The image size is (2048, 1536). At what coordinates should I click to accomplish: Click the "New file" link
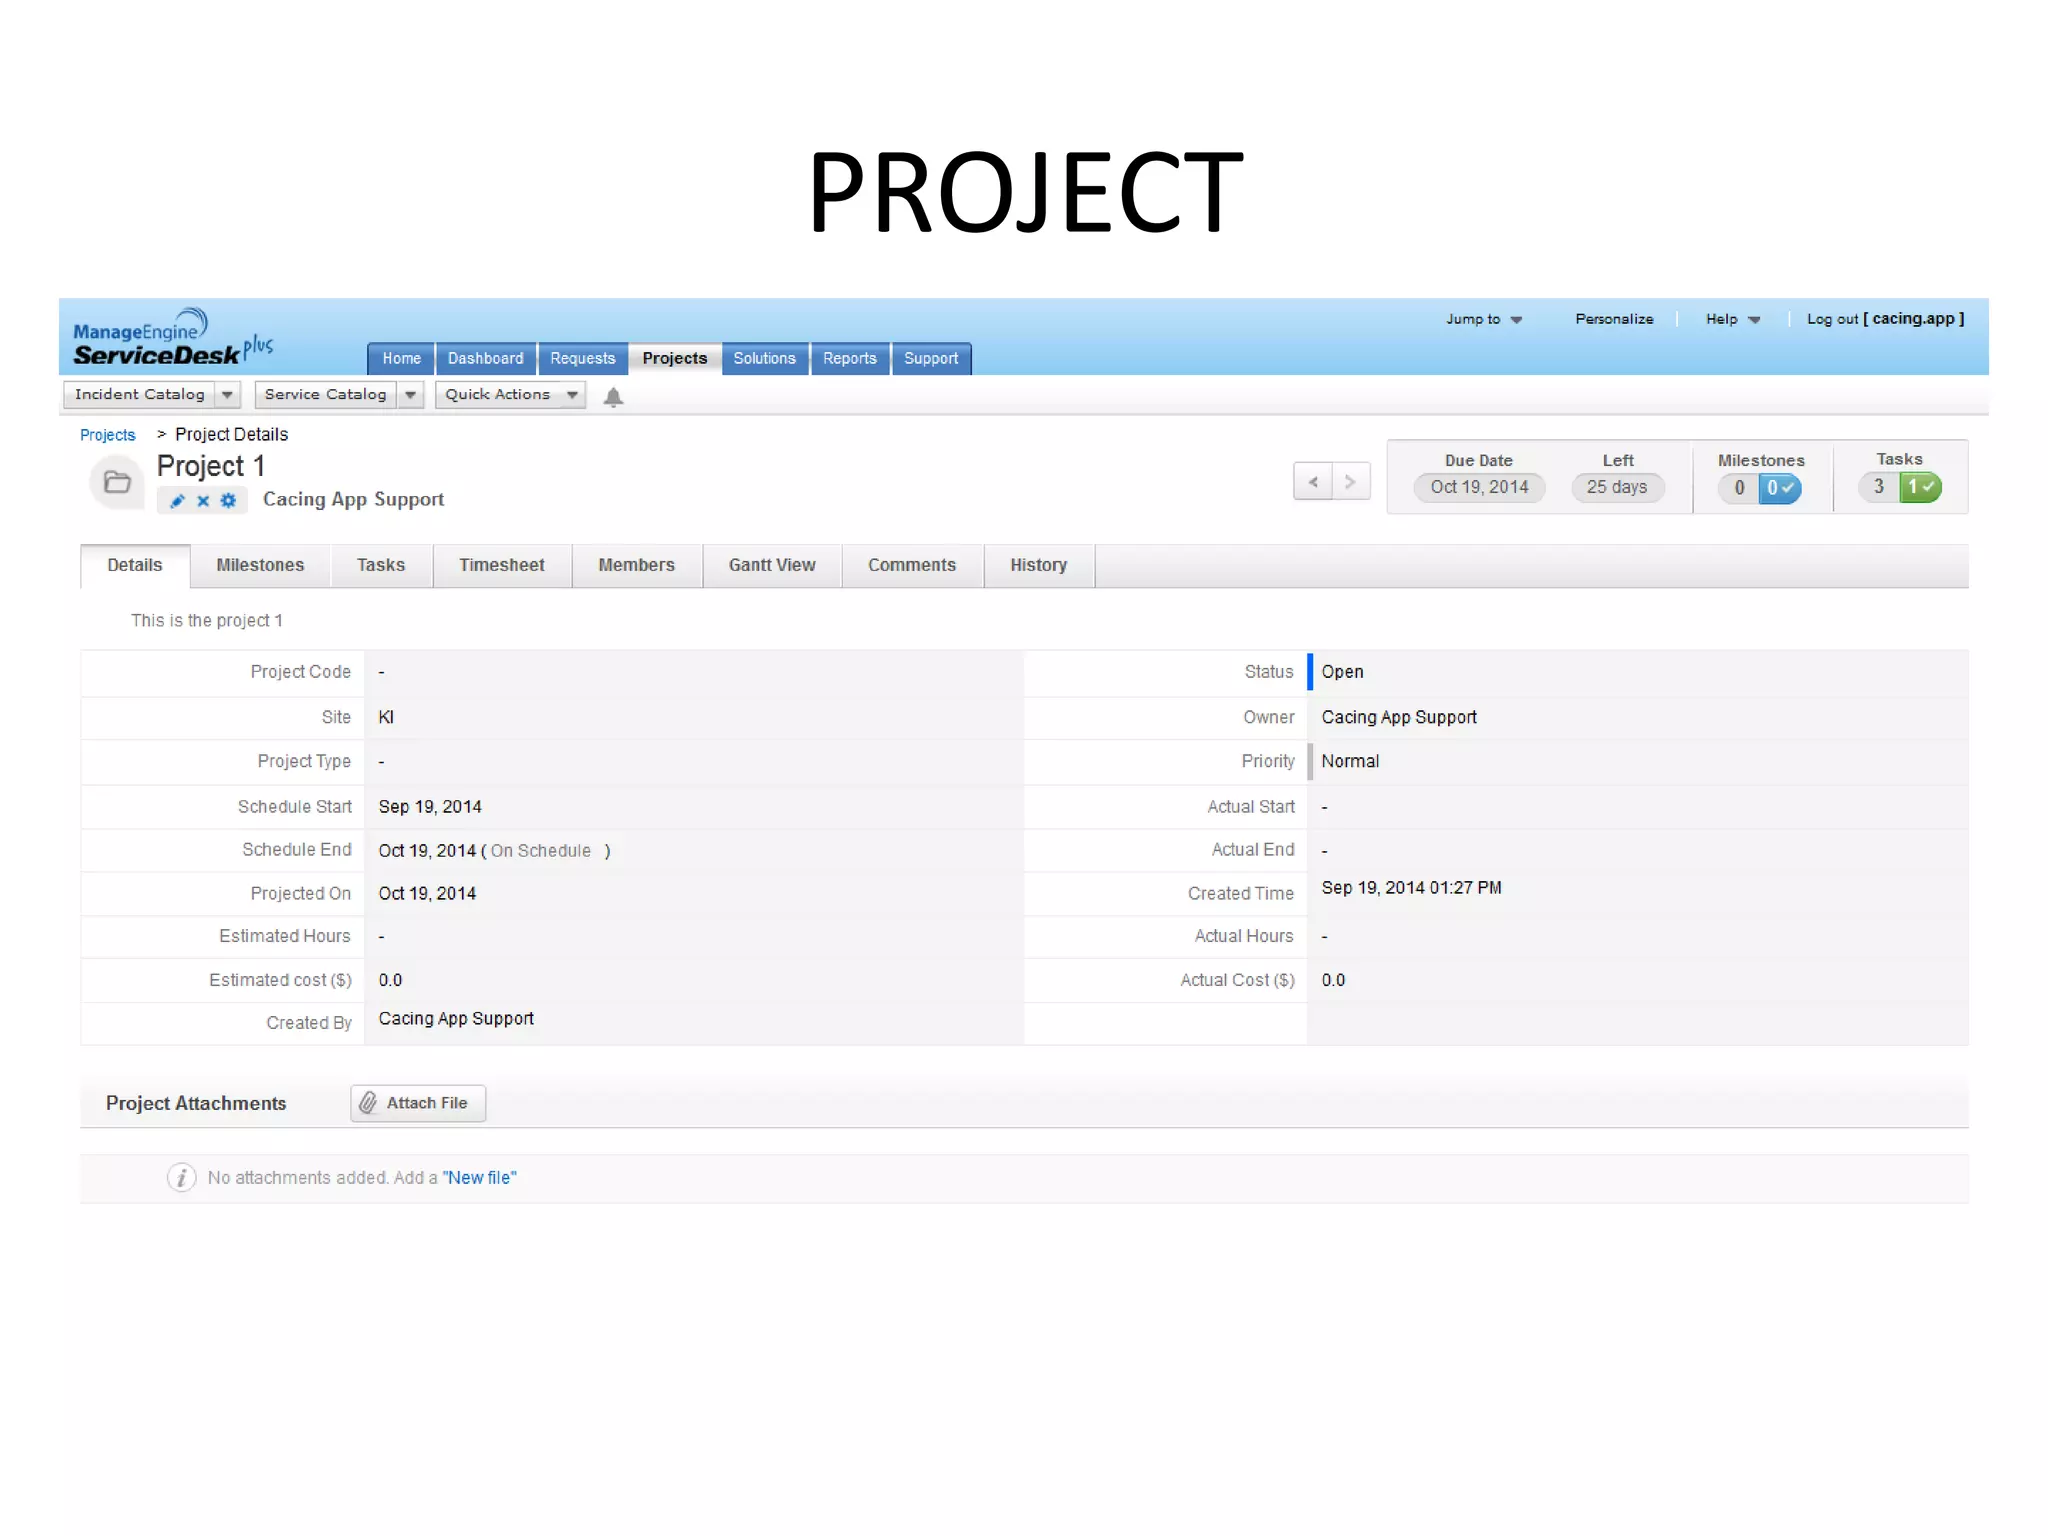(480, 1178)
